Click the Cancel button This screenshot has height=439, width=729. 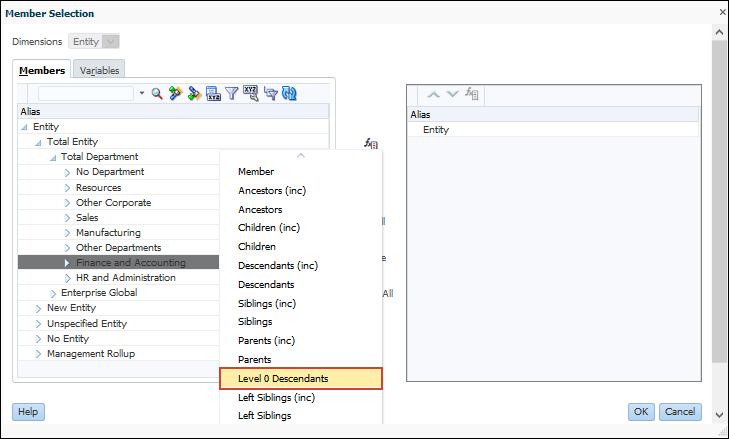click(x=680, y=412)
